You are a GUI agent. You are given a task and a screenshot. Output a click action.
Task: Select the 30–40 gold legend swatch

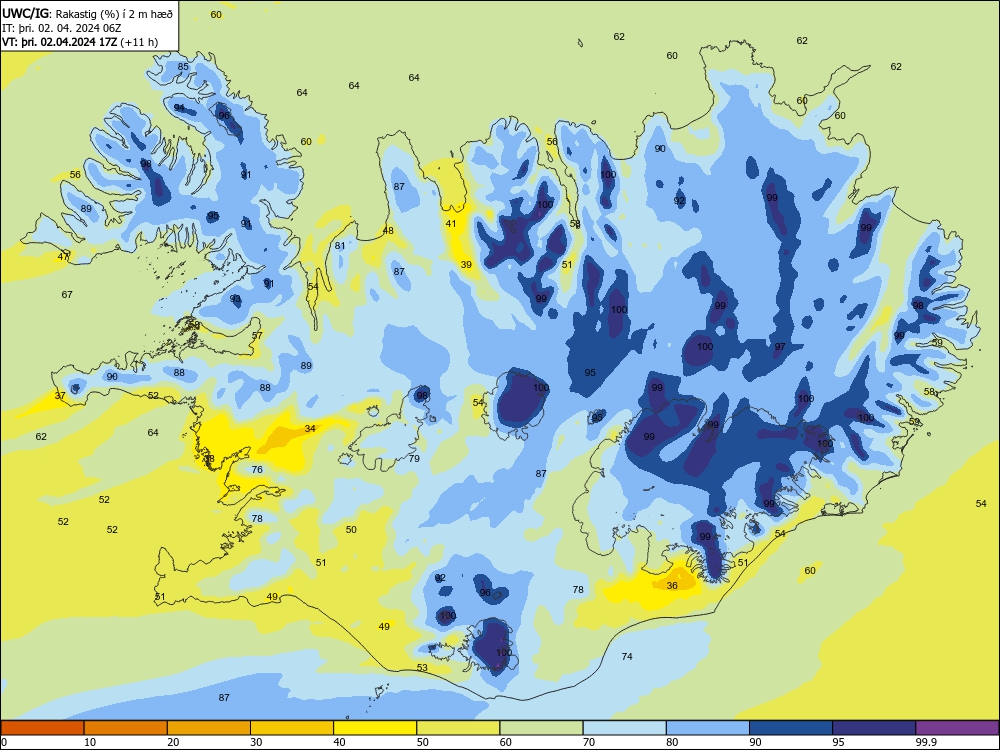(x=292, y=728)
